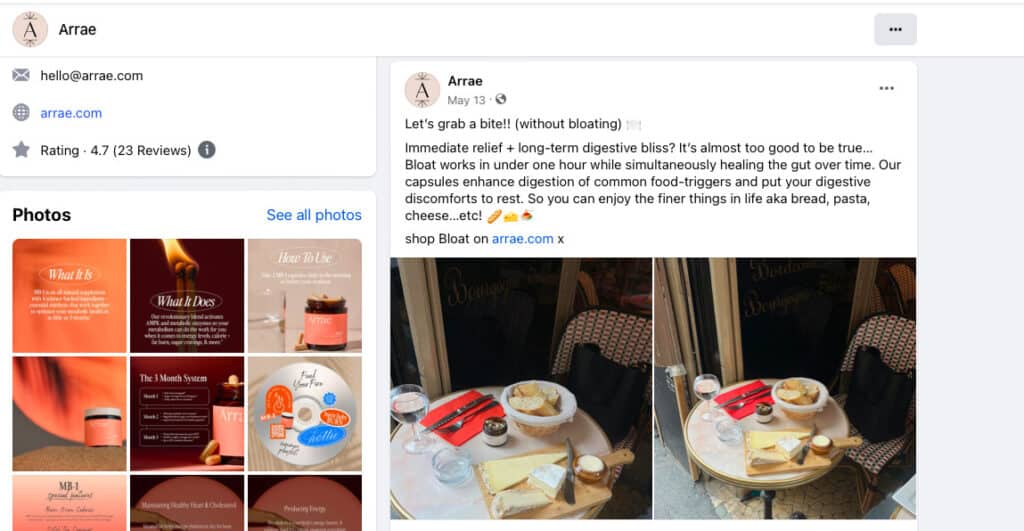Screen dimensions: 1024x531
Task: Open the 'What It Is' photo thumbnail
Action: [x=69, y=296]
